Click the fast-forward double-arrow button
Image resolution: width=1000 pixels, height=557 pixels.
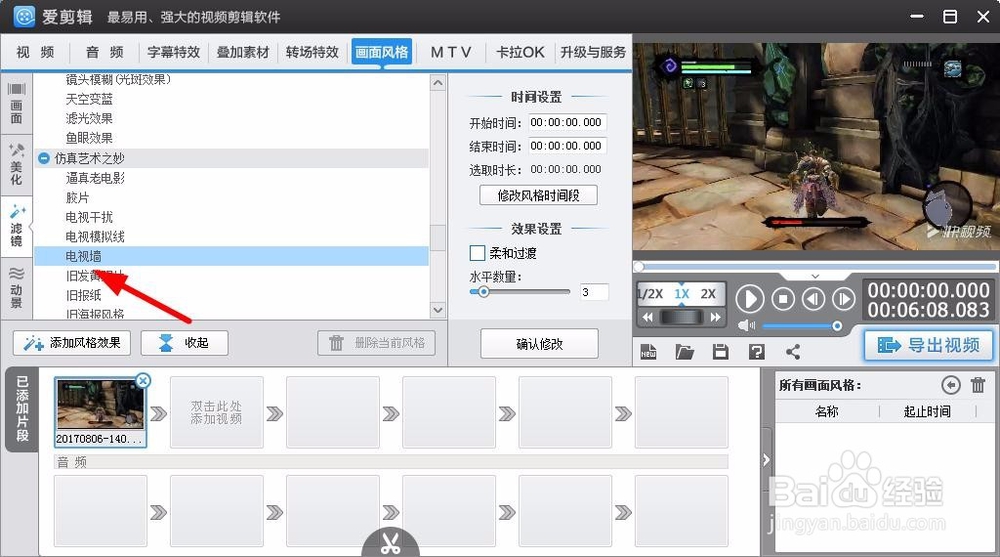(x=716, y=317)
